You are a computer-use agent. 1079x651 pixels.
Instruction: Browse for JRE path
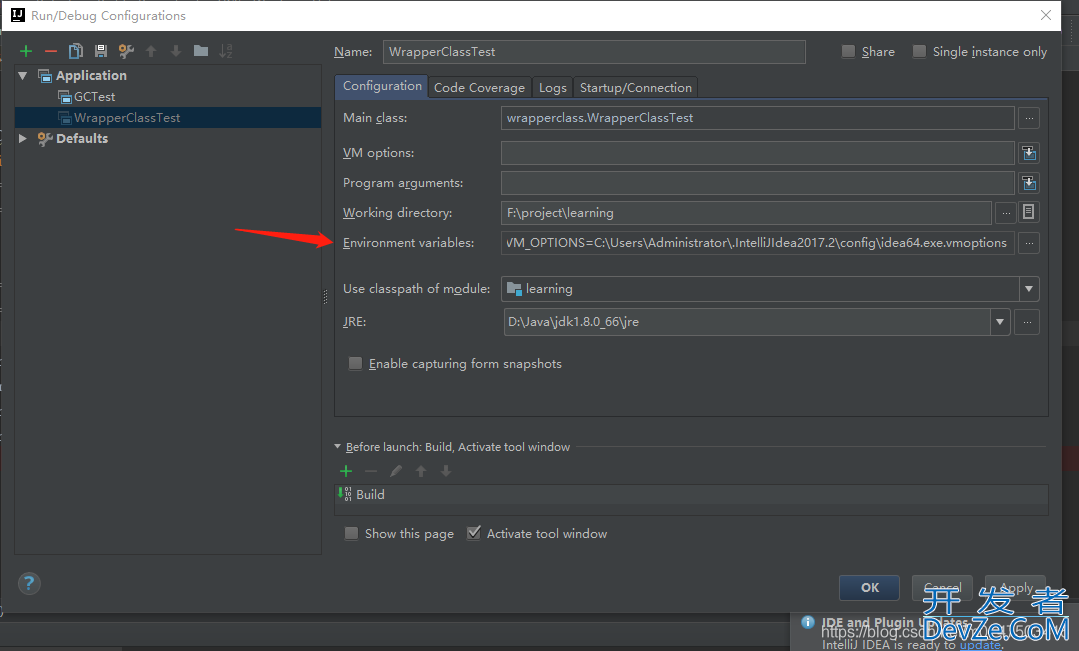[x=1027, y=322]
